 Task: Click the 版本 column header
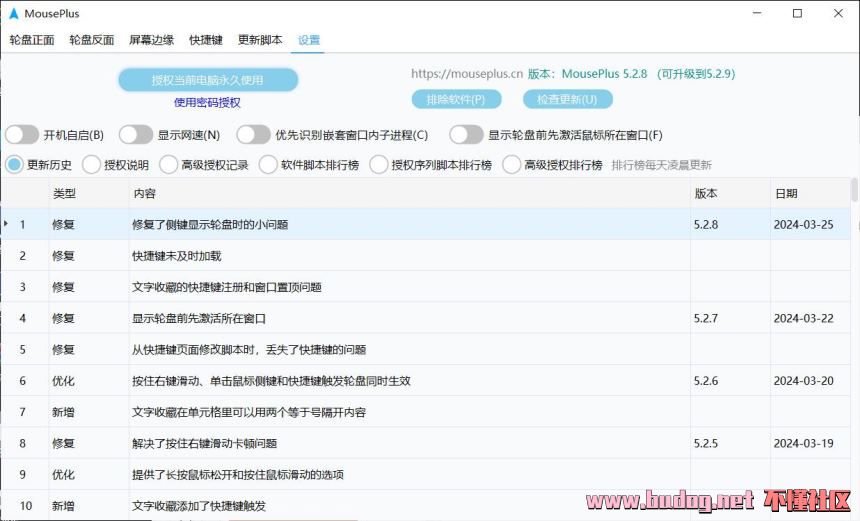[730, 194]
